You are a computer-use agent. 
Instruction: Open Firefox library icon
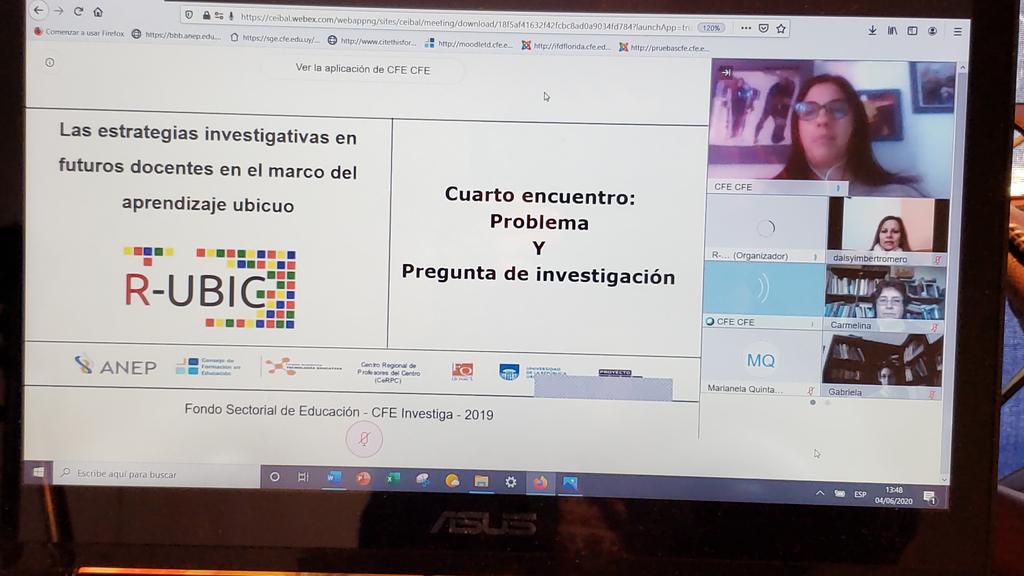click(x=892, y=31)
